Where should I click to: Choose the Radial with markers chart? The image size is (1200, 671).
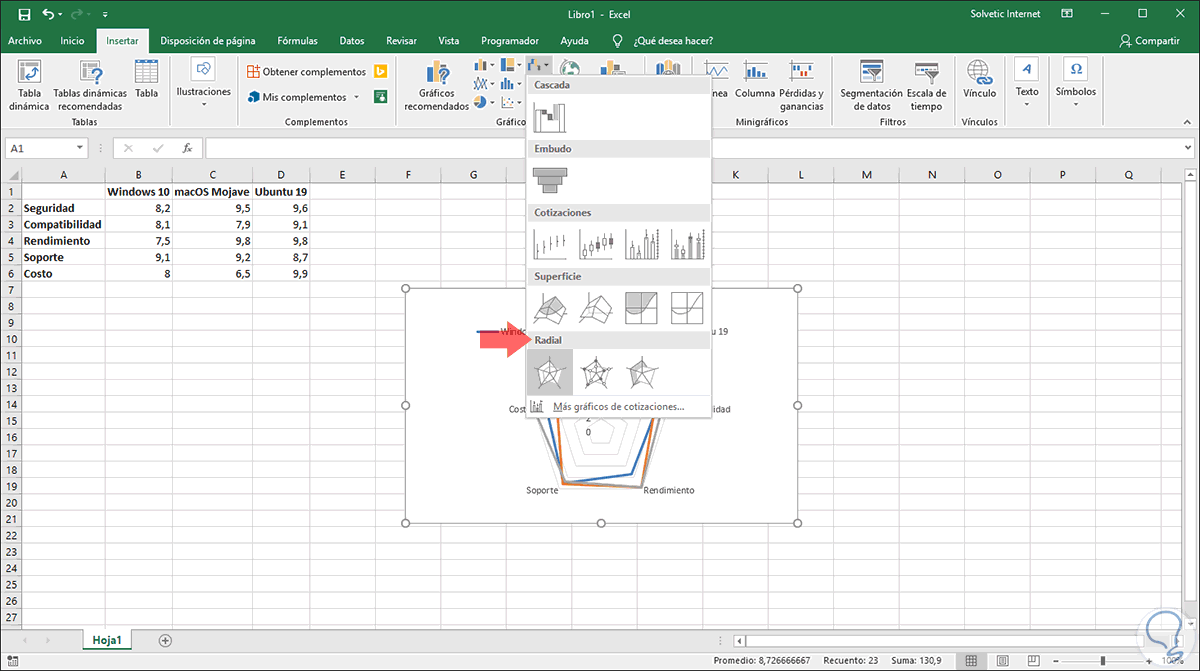(595, 372)
